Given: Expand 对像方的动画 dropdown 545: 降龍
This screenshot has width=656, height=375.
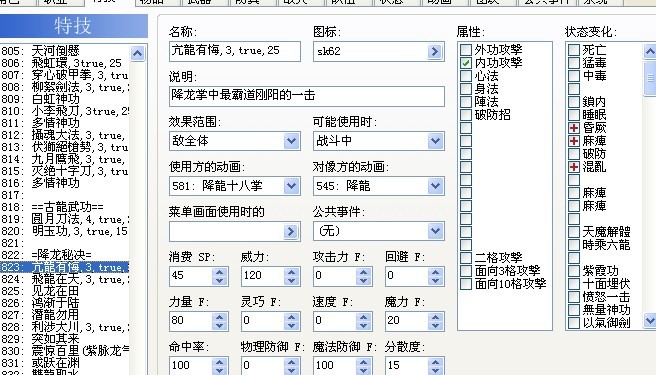Looking at the screenshot, I should 379,186.
